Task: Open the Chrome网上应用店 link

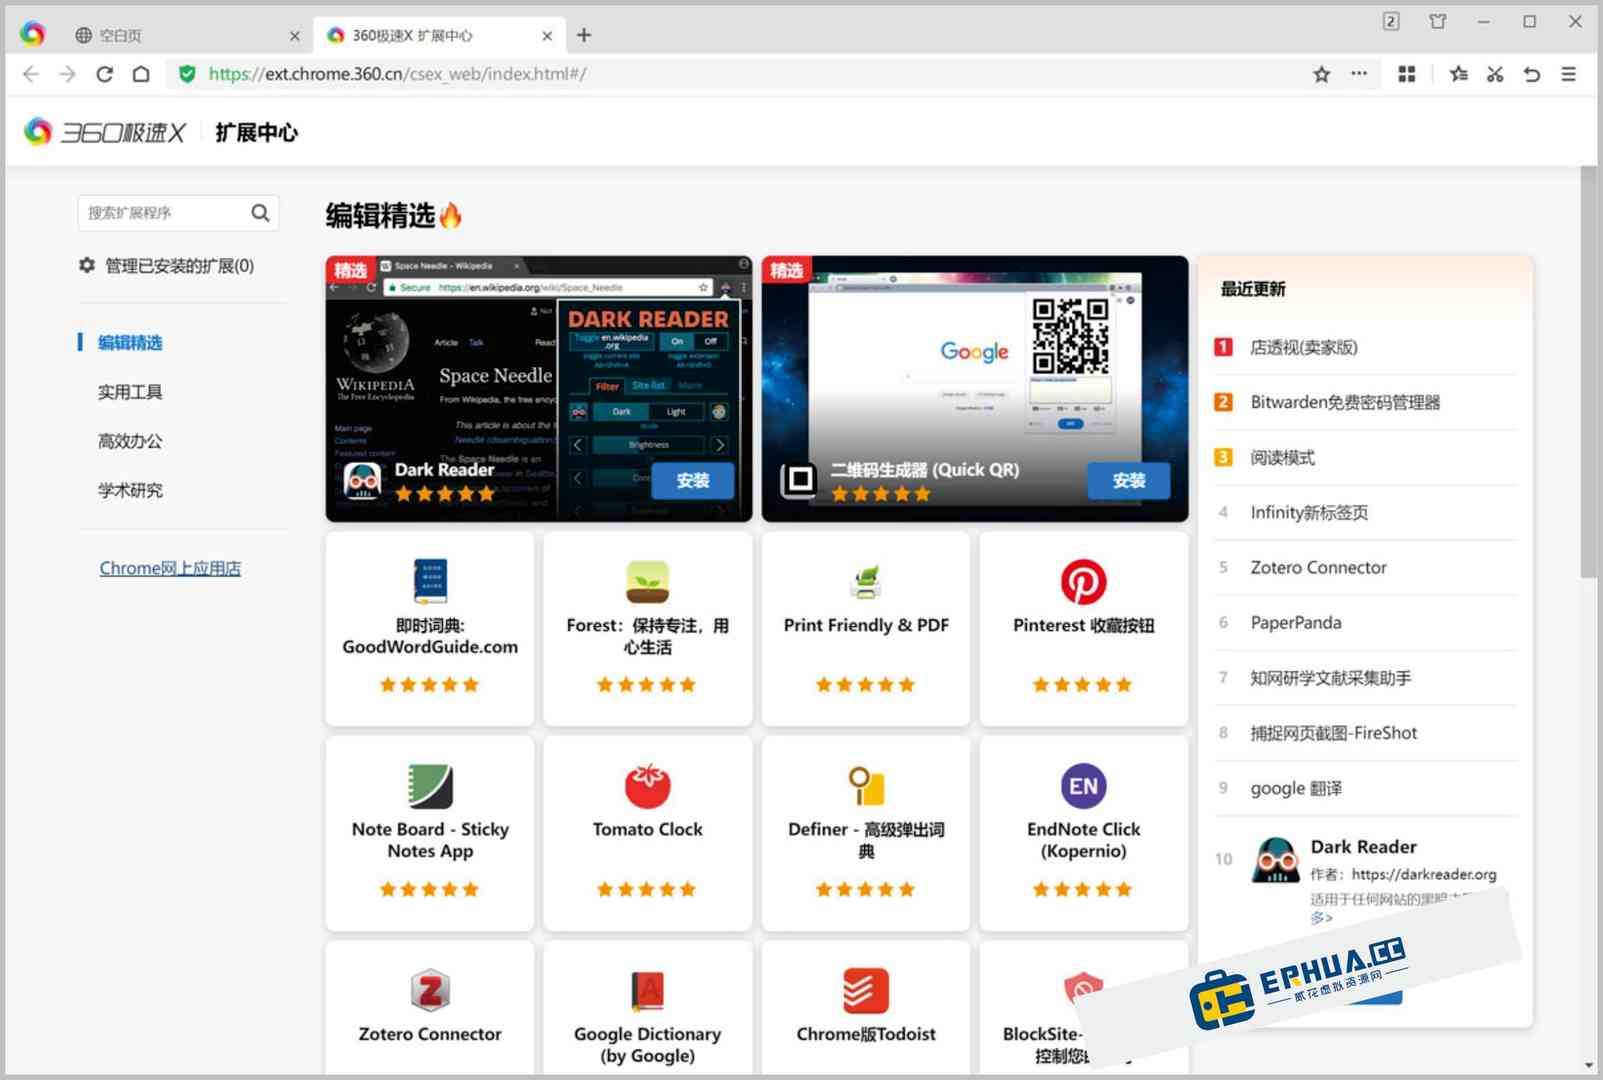Action: [x=170, y=568]
